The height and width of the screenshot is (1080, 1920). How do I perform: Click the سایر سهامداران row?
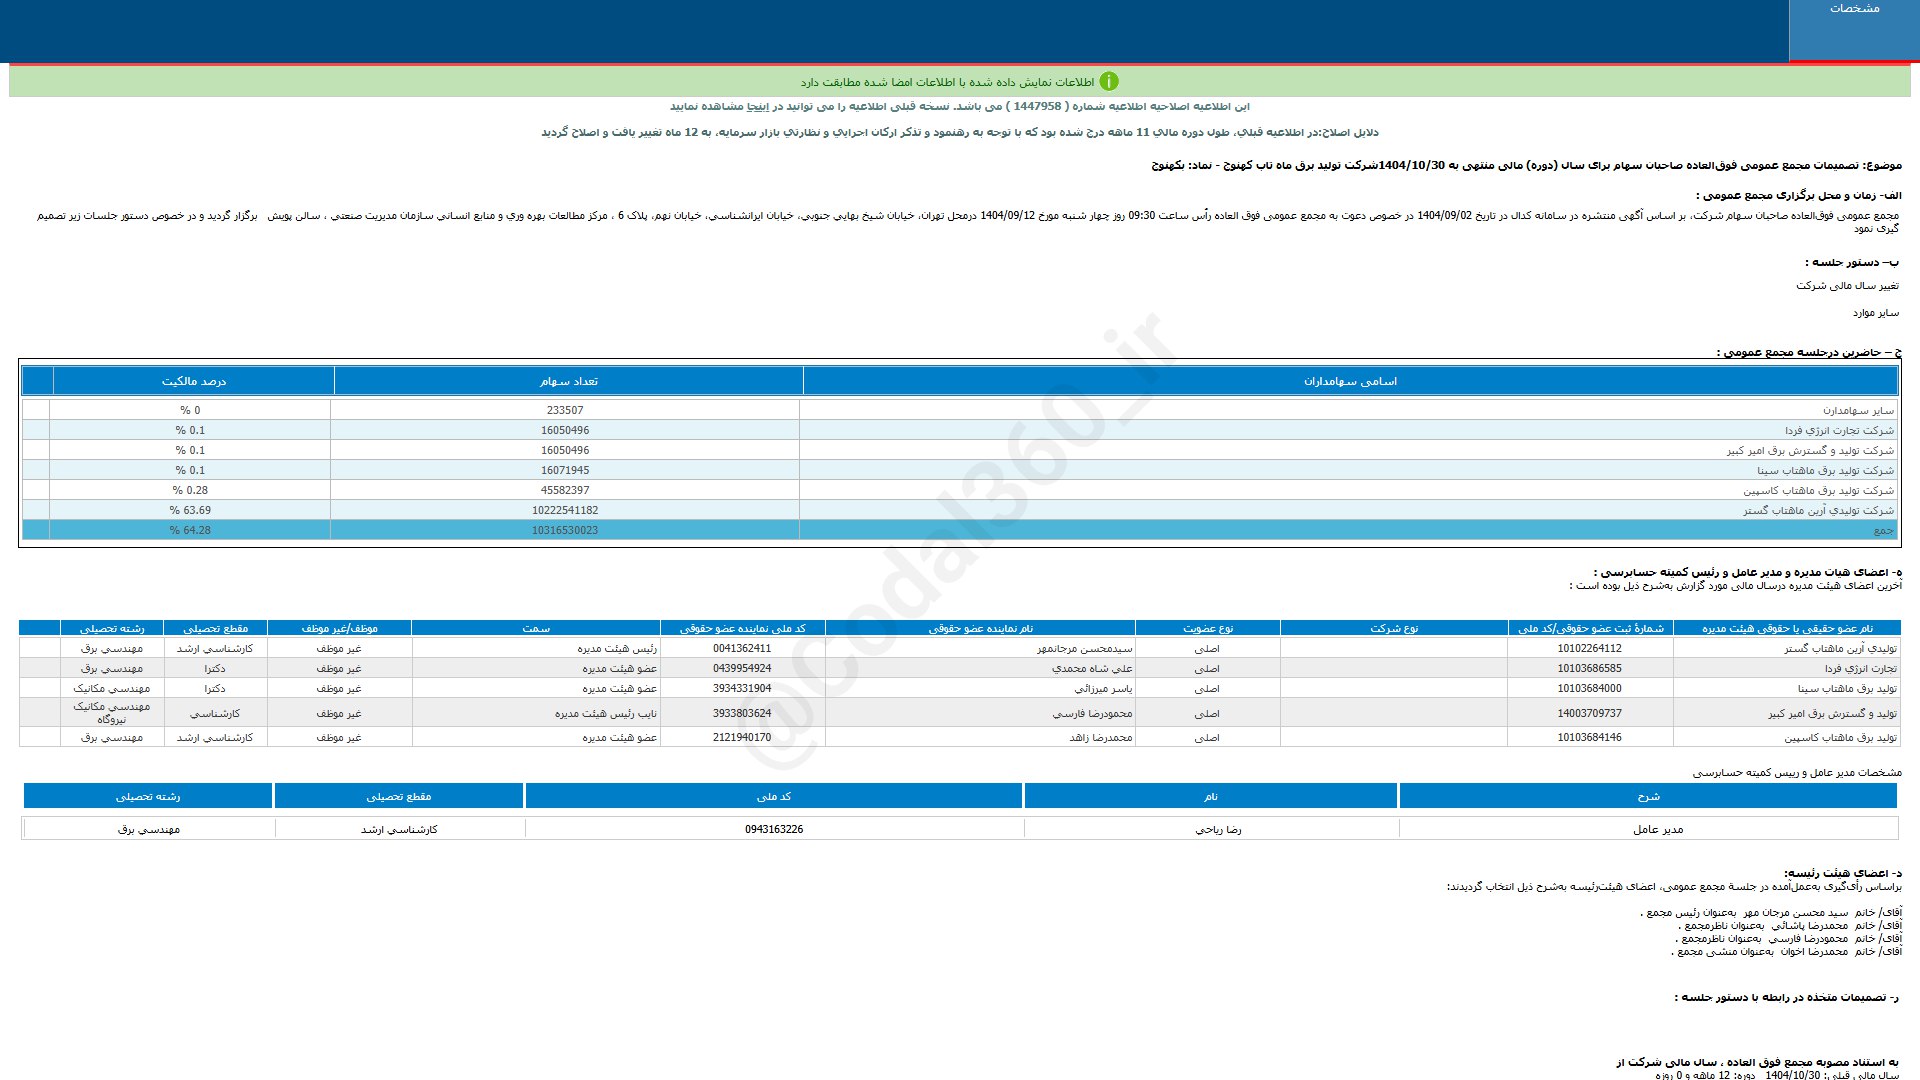(x=1857, y=410)
